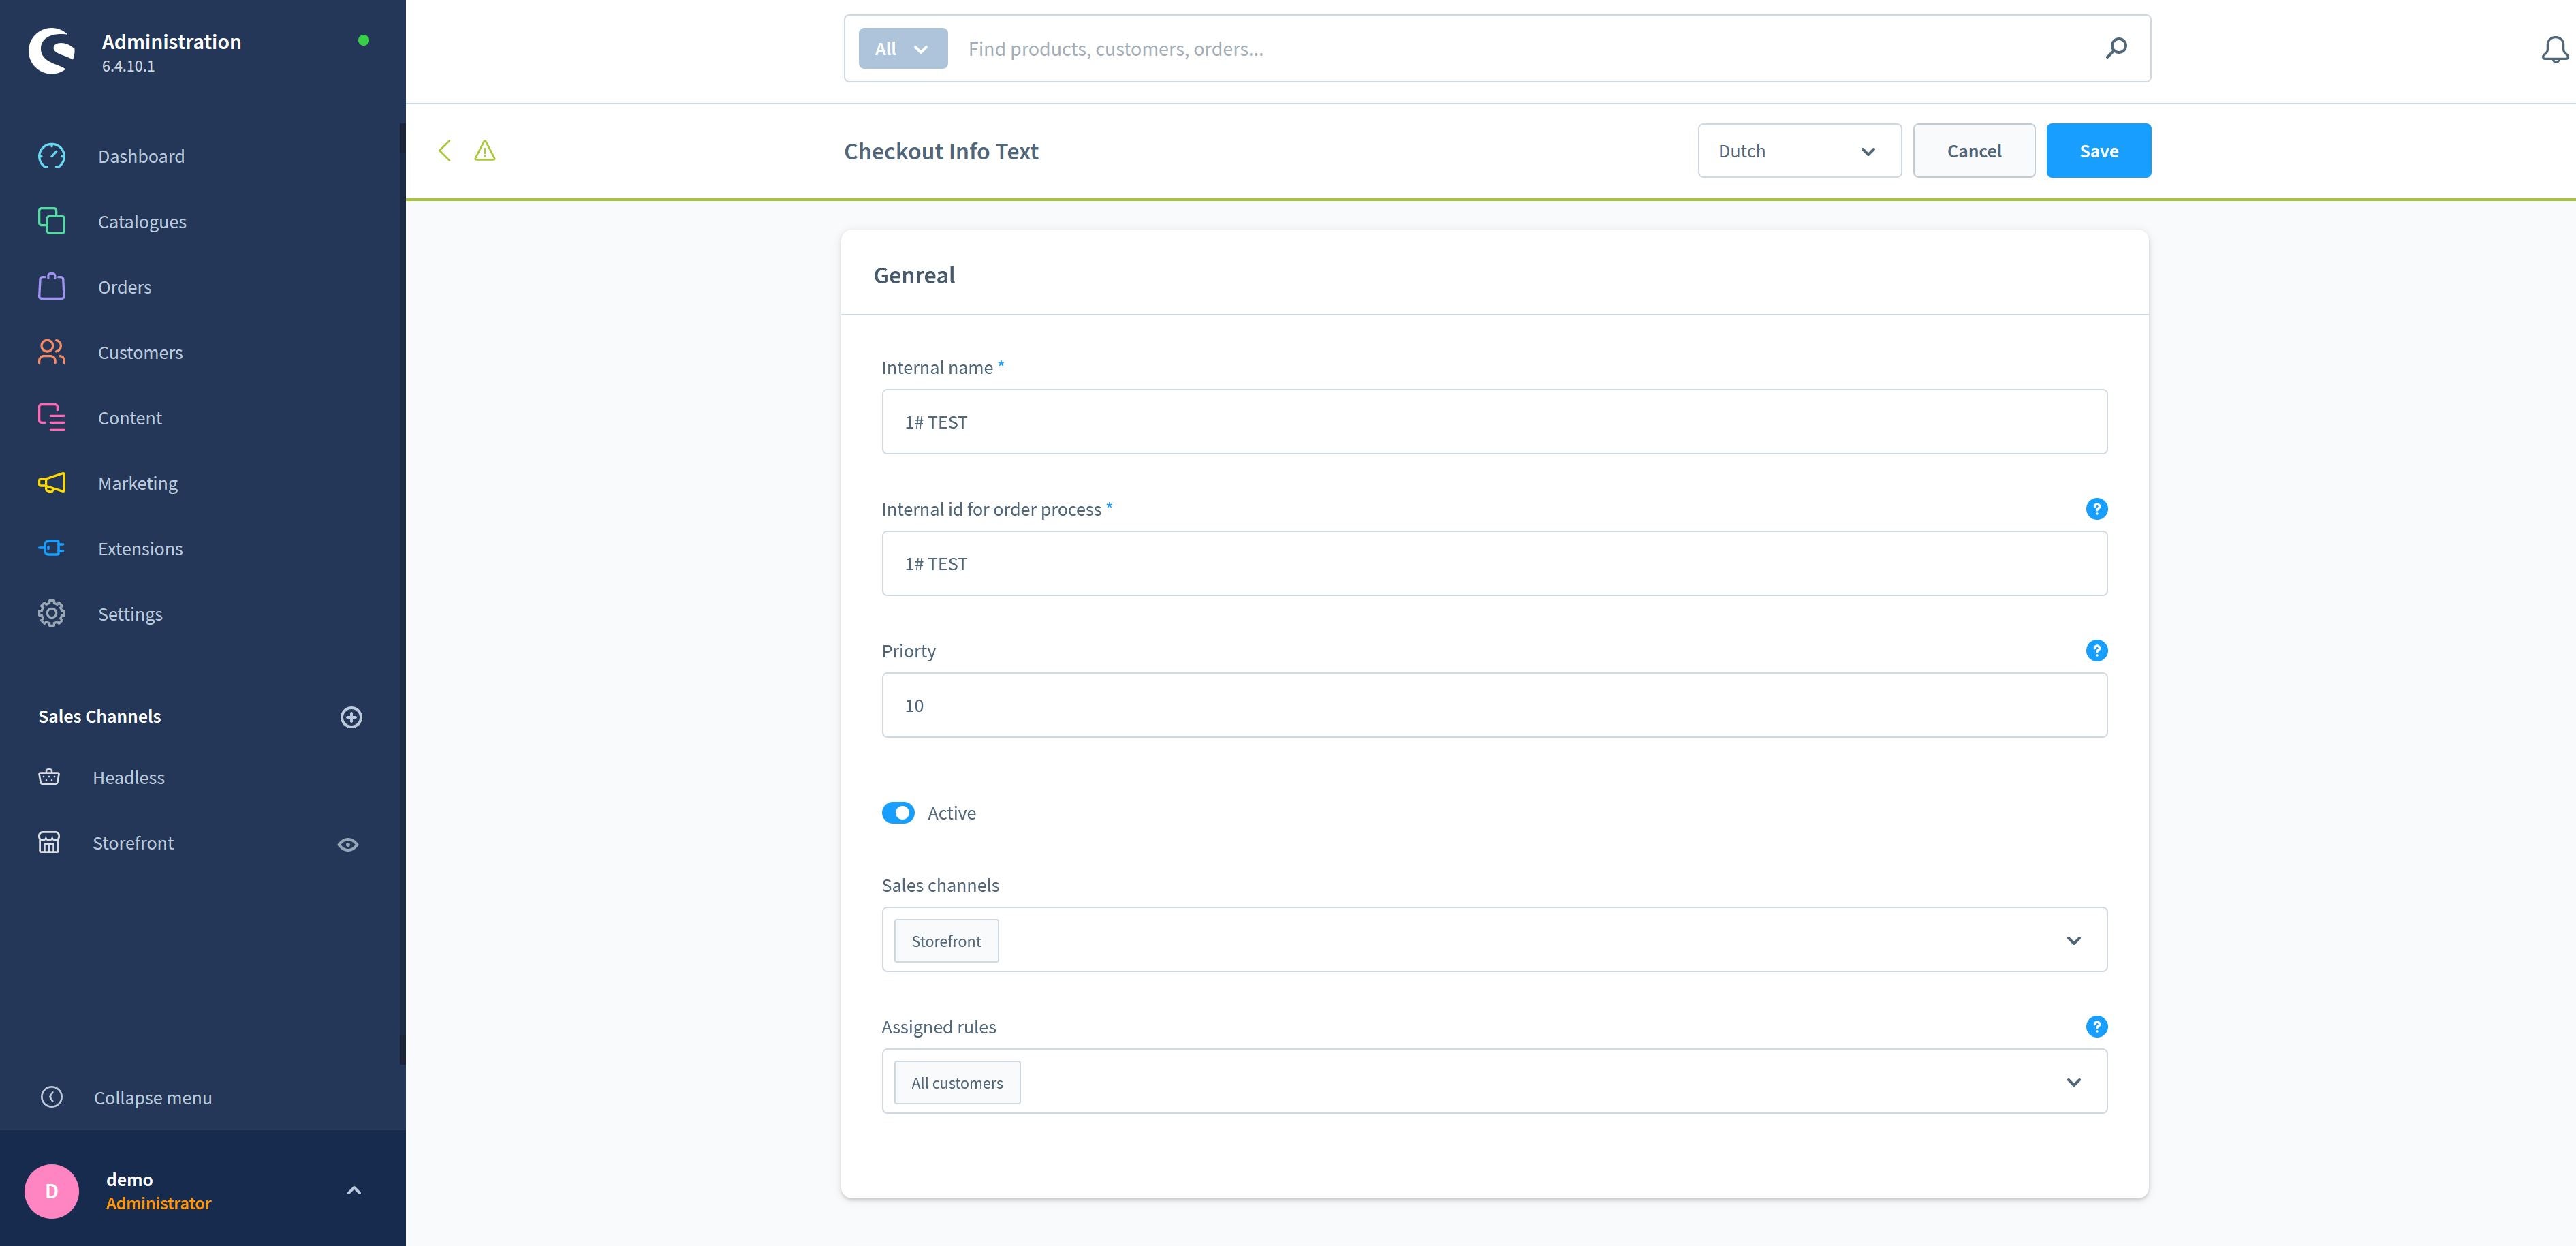Click the Collapse menu arrow icon
This screenshot has height=1246, width=2576.
coord(52,1097)
